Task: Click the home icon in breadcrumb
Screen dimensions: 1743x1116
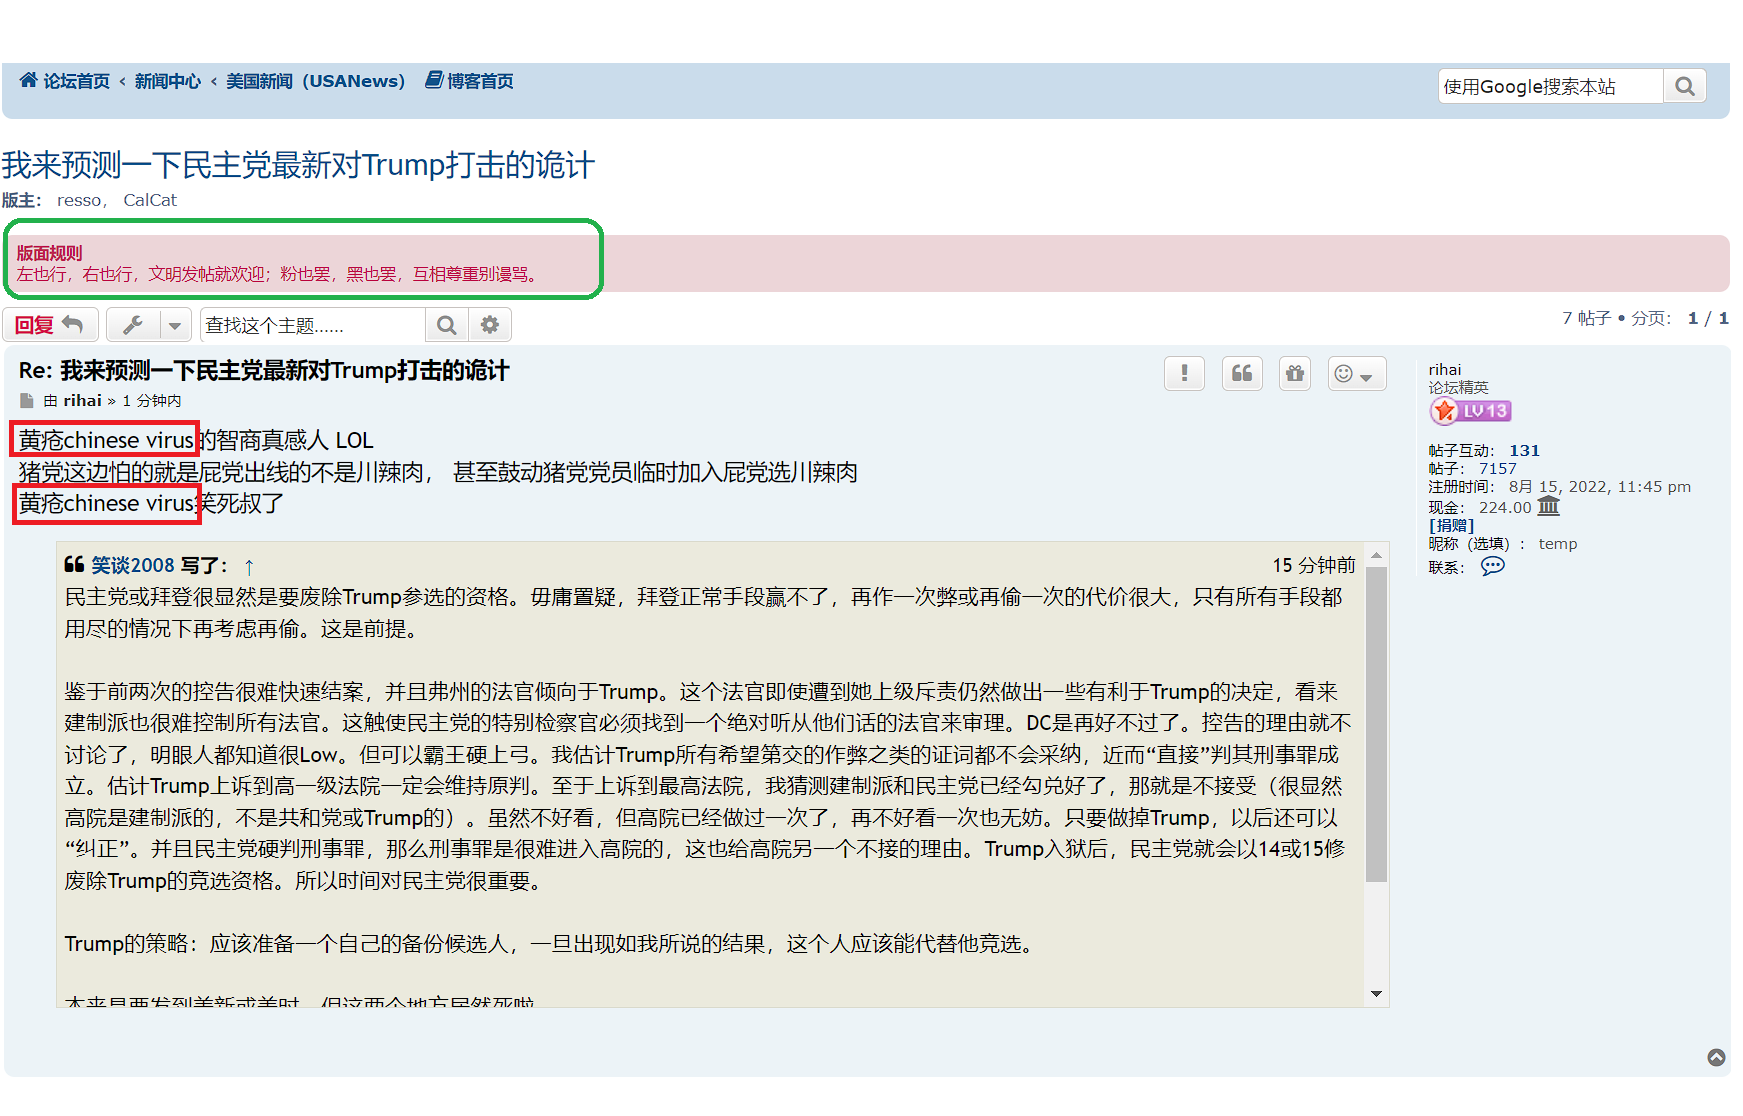Action: [x=28, y=80]
